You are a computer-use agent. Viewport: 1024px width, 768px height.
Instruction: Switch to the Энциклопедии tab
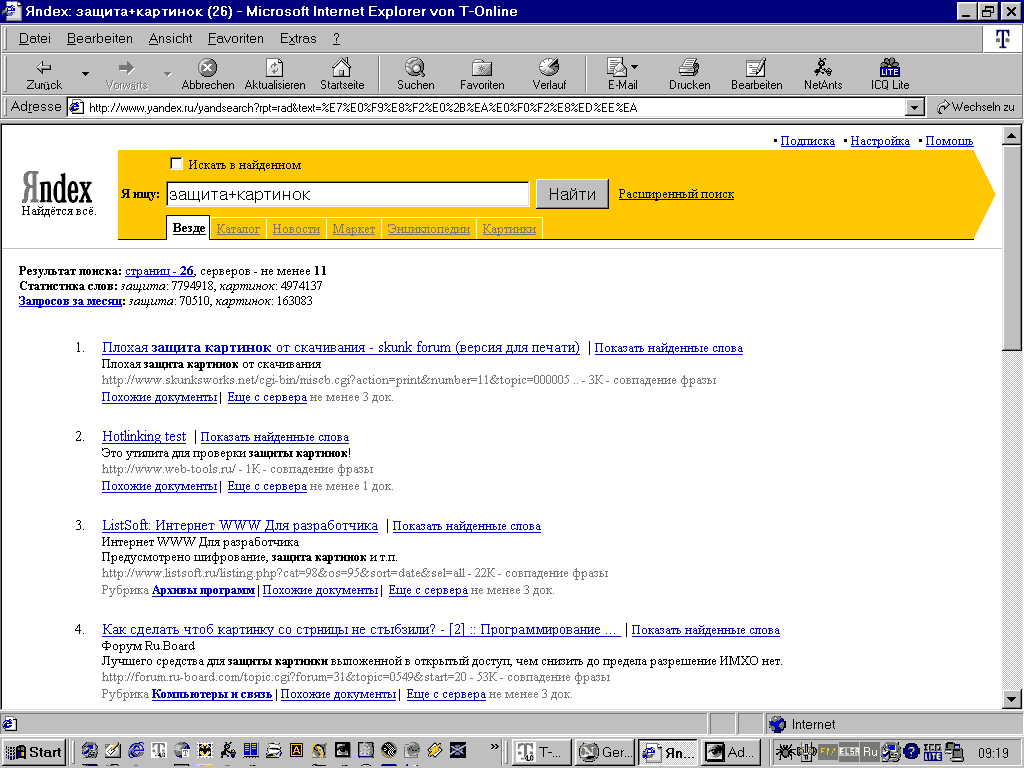(428, 229)
